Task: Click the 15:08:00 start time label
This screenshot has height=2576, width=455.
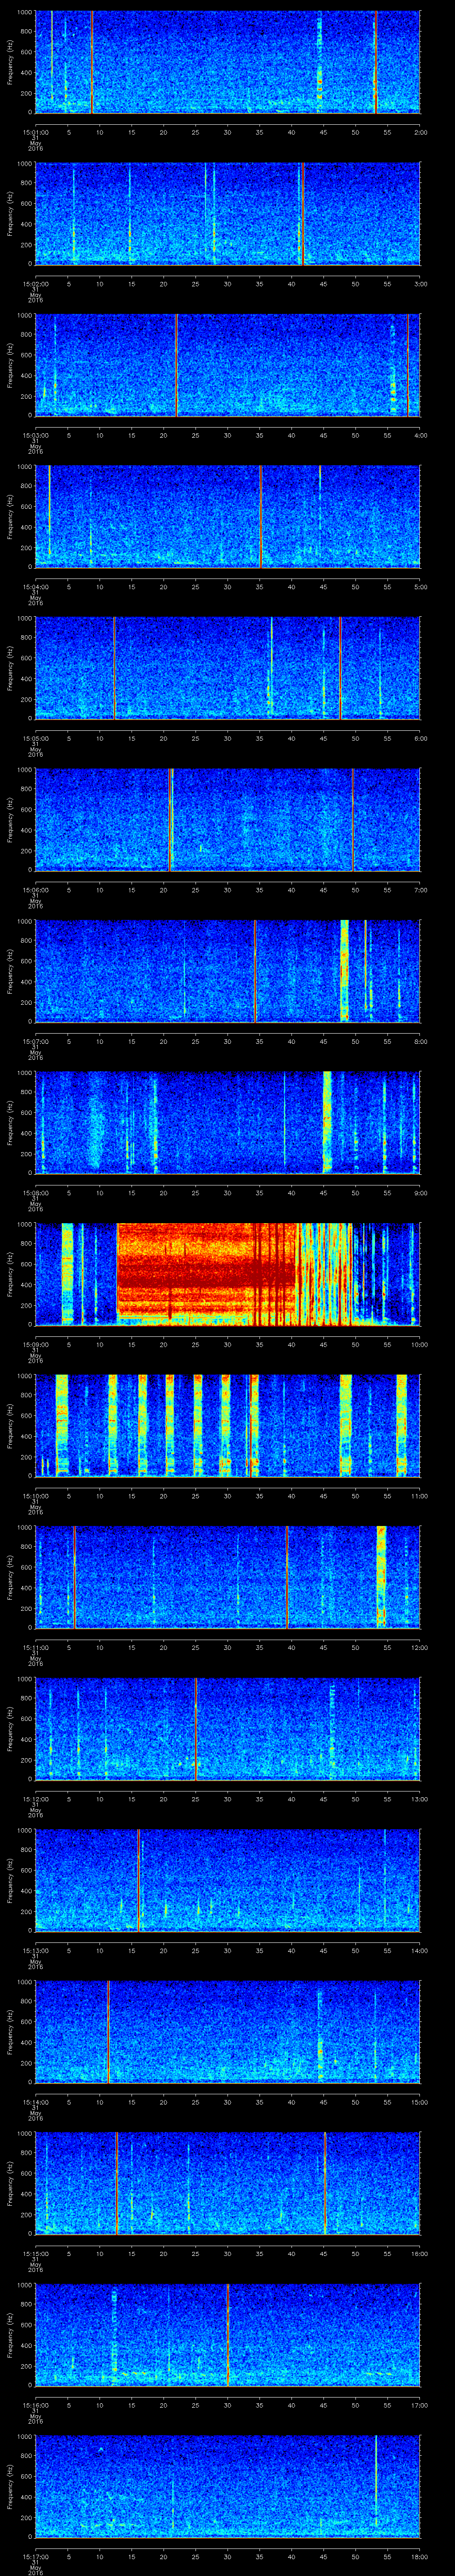Action: tap(36, 1193)
